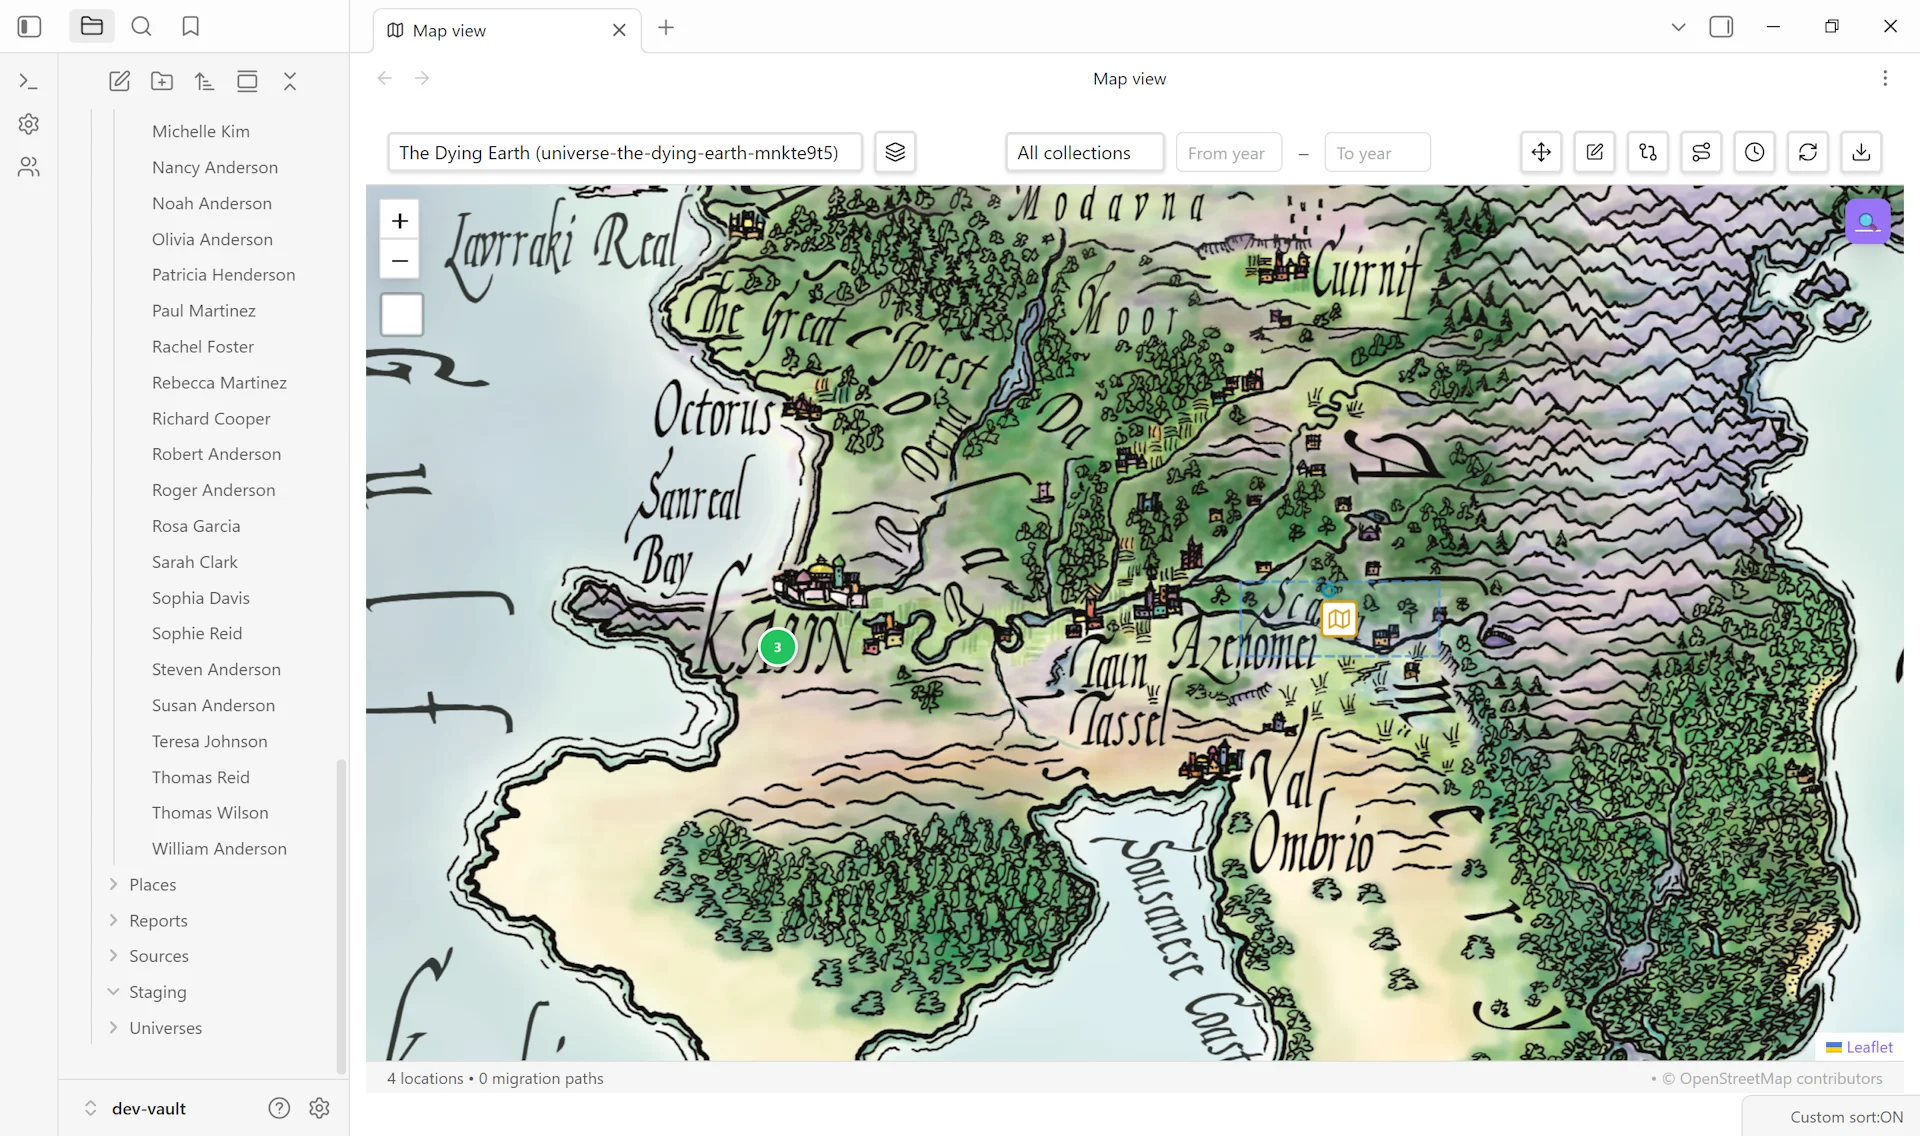Open Thomas Wilson note

pyautogui.click(x=210, y=813)
